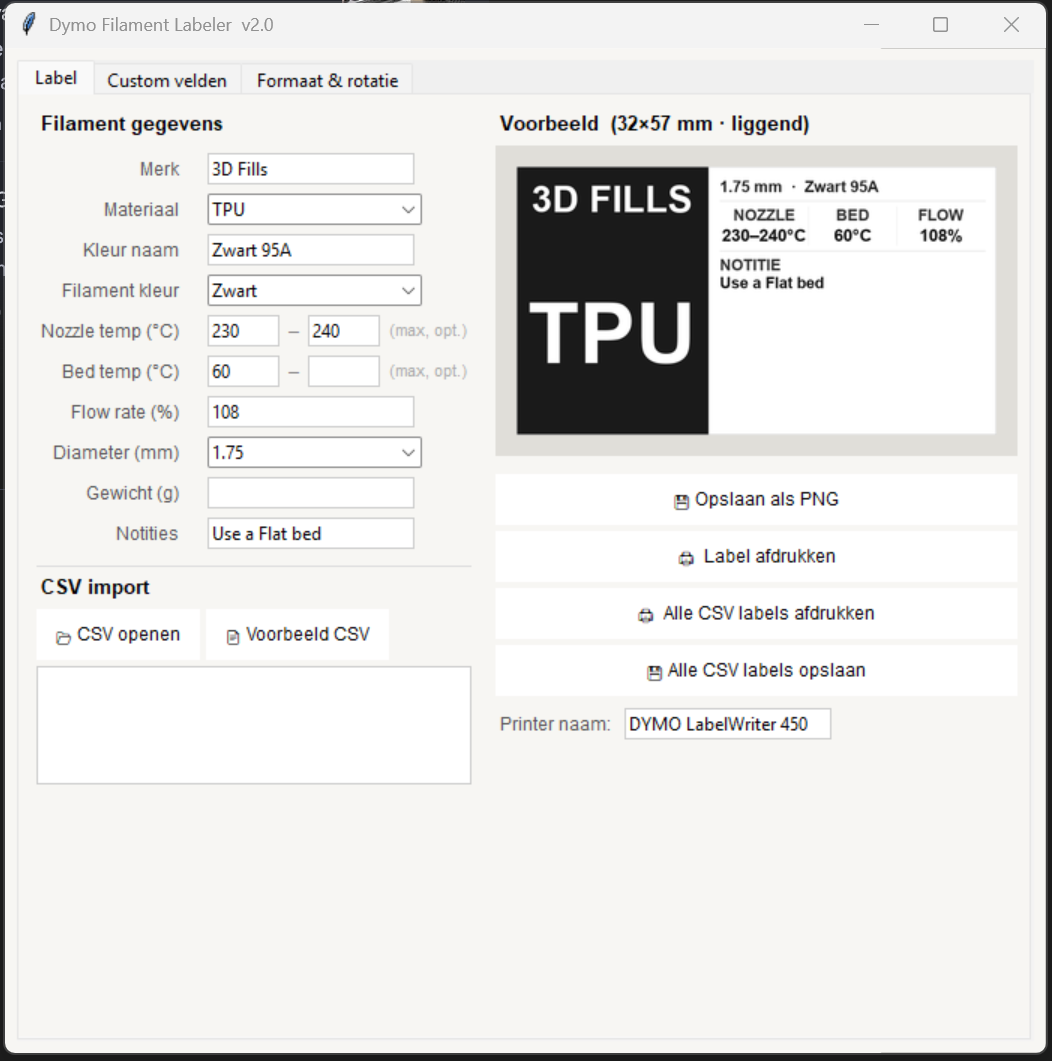Minimize the Dymo Filament Labeler window
This screenshot has height=1061, width=1052.
[x=871, y=25]
